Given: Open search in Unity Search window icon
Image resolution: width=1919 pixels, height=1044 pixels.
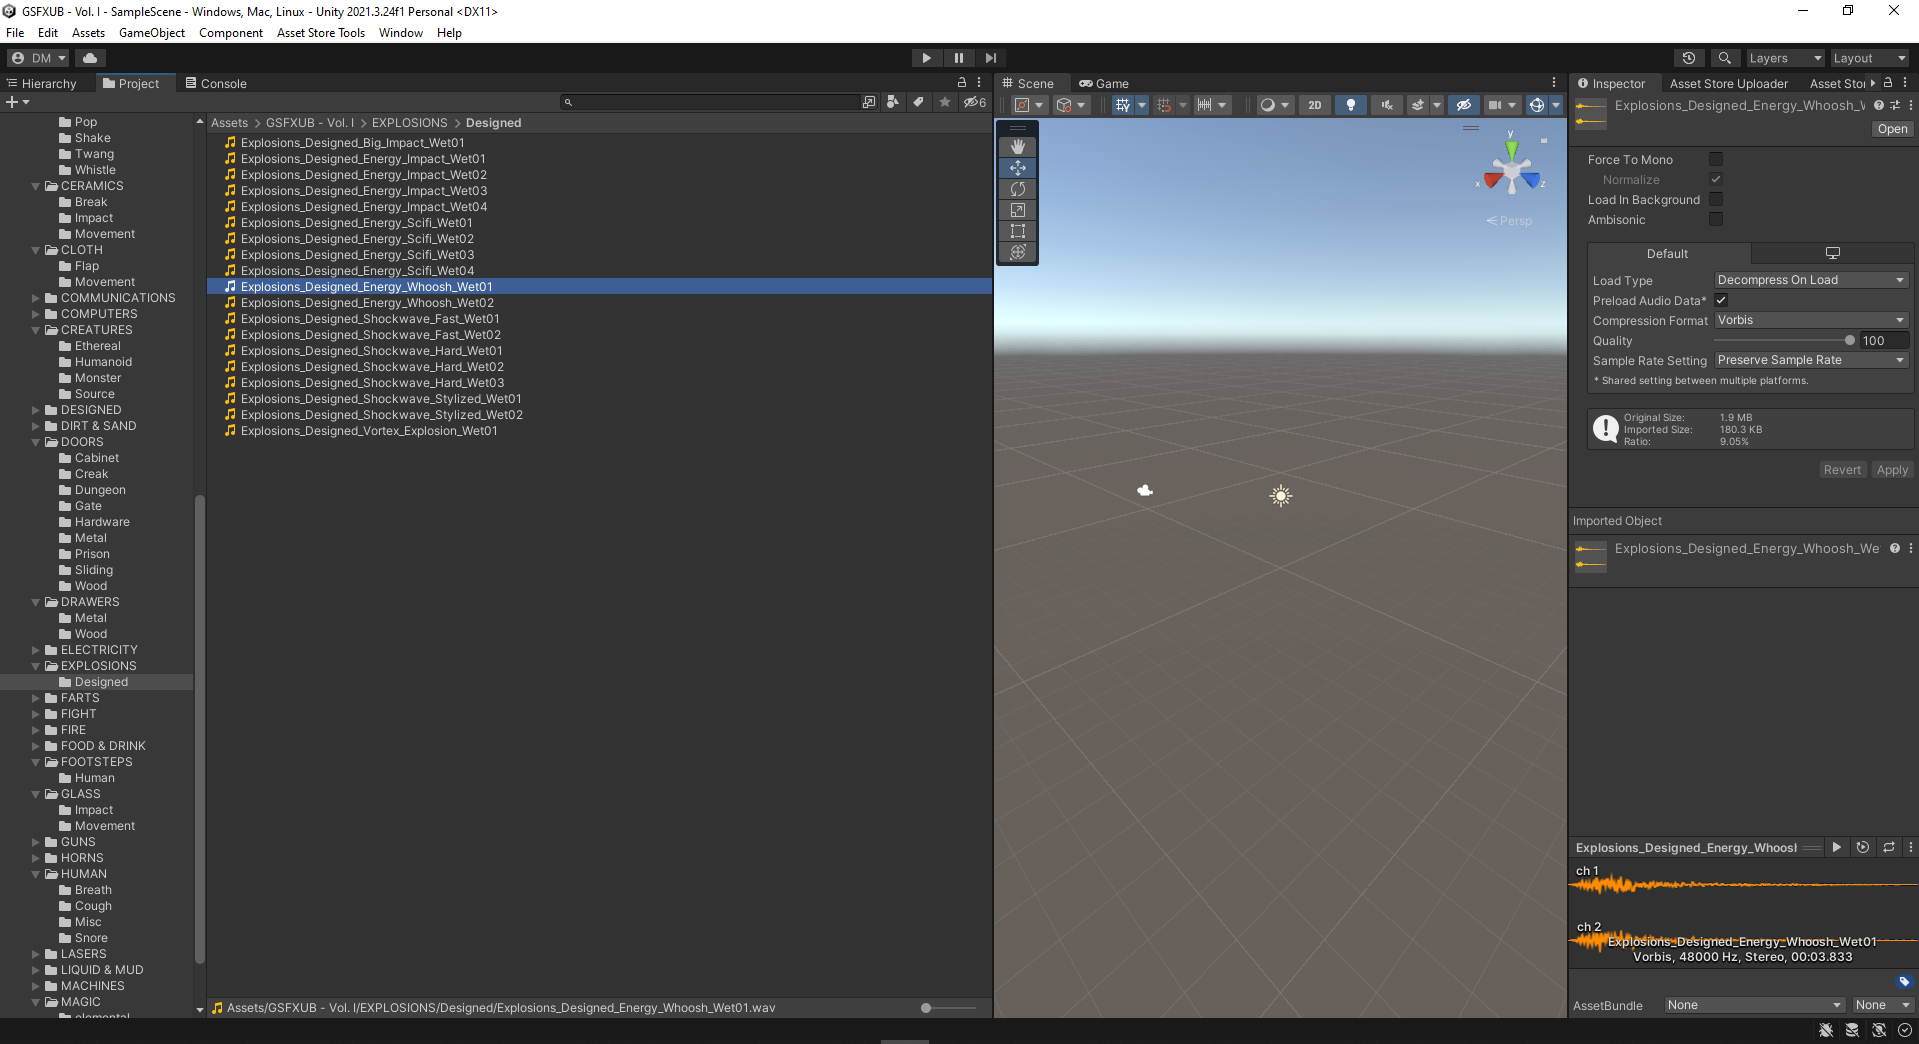Looking at the screenshot, I should tap(868, 102).
